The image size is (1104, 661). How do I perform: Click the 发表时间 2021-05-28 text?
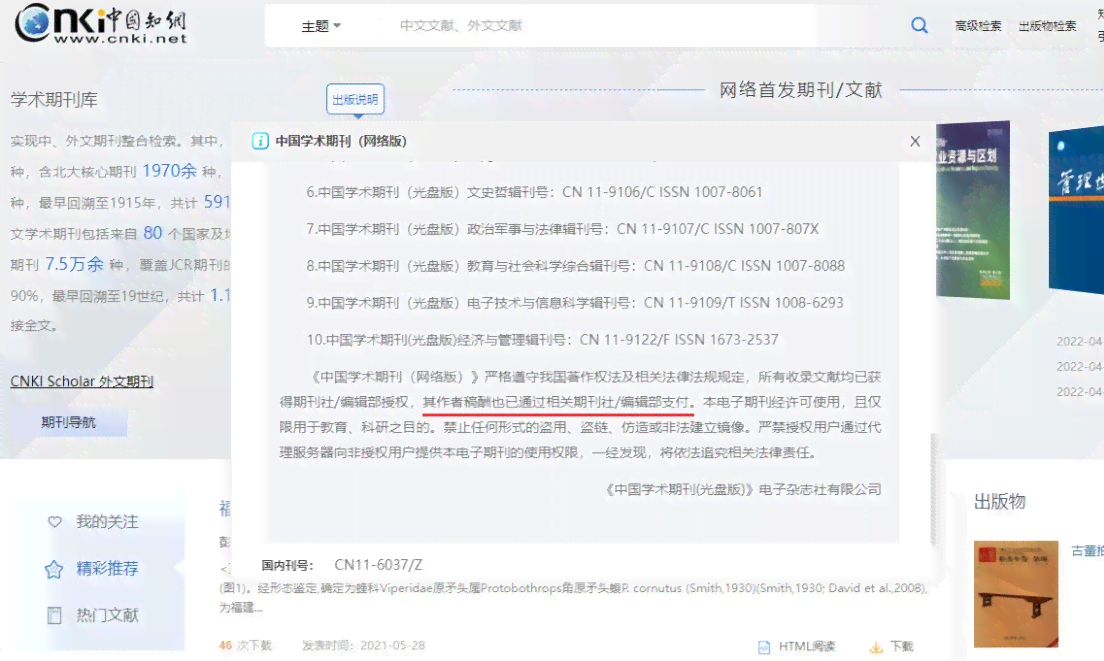point(364,646)
